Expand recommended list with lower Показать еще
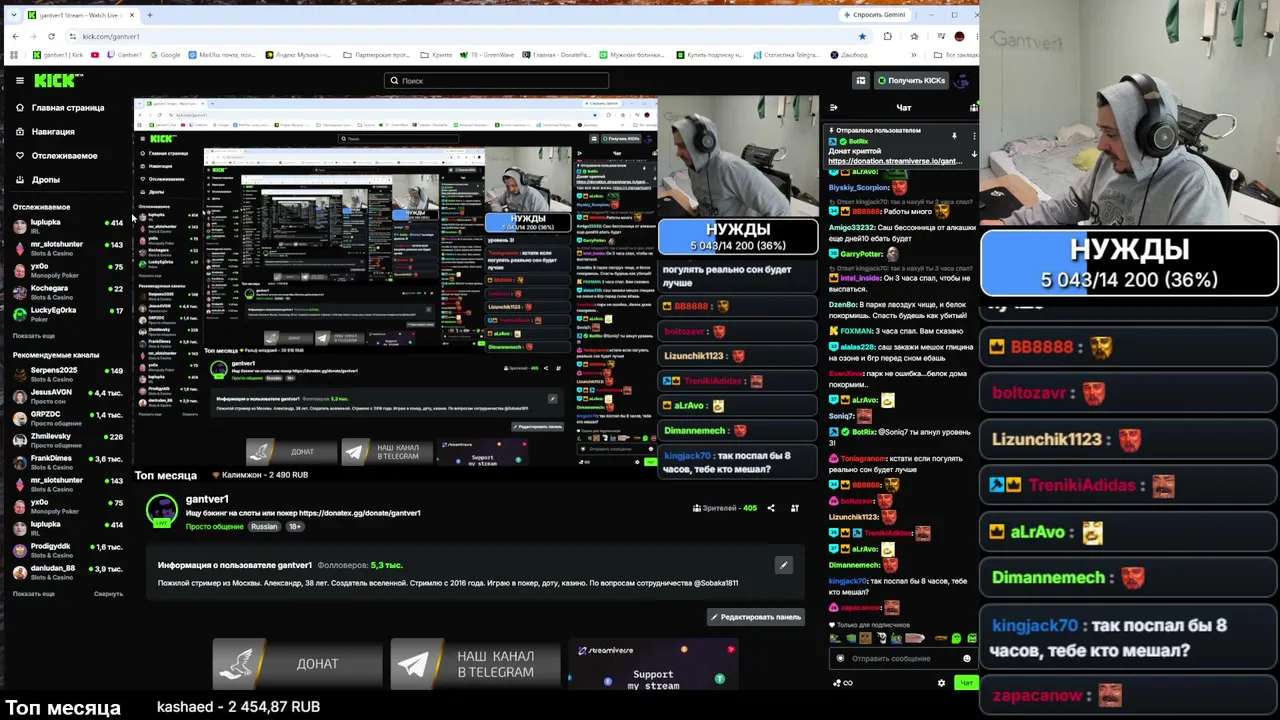 [33, 594]
